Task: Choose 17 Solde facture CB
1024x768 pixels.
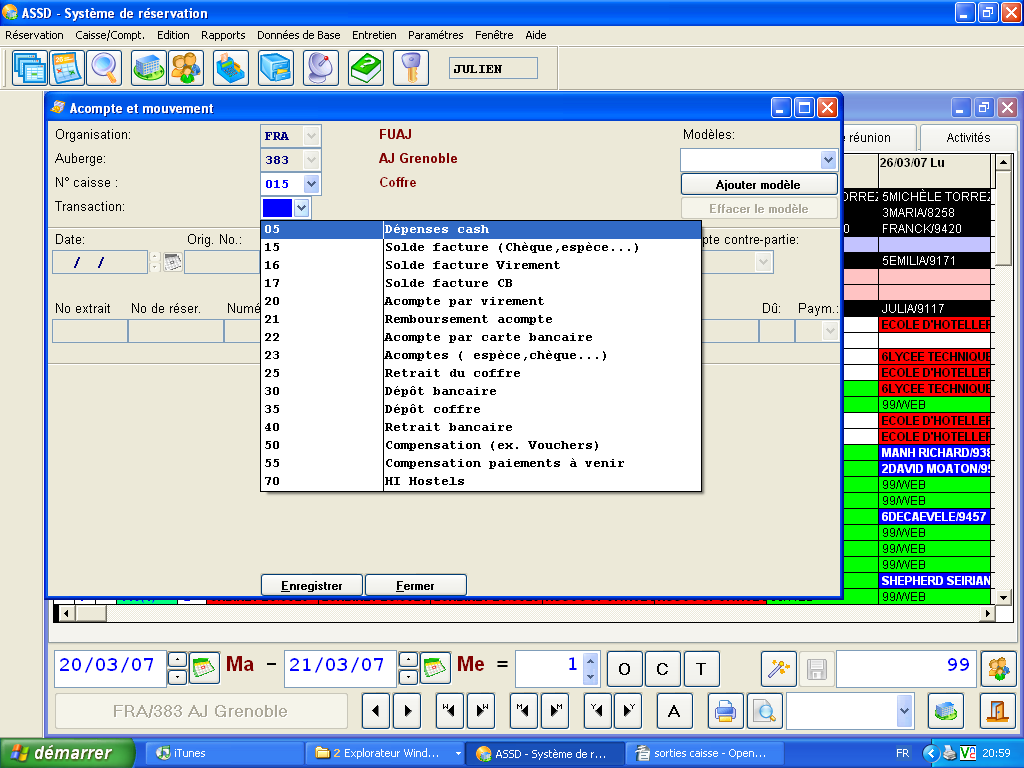Action: 481,283
